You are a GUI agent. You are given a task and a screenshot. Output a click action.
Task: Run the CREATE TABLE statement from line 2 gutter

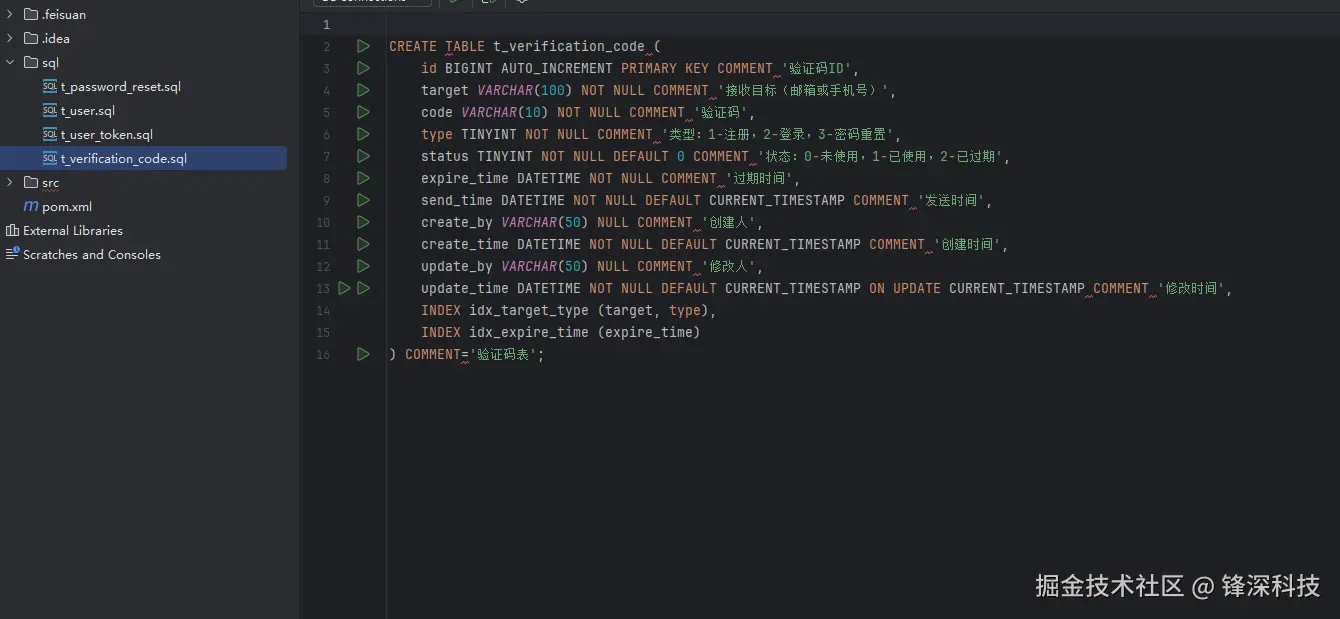click(363, 46)
